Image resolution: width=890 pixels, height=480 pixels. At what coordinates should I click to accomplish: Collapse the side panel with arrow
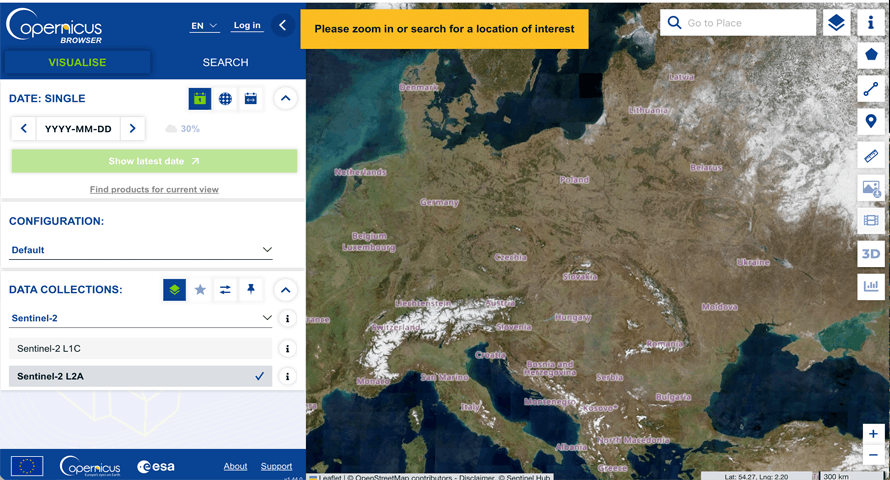point(283,25)
